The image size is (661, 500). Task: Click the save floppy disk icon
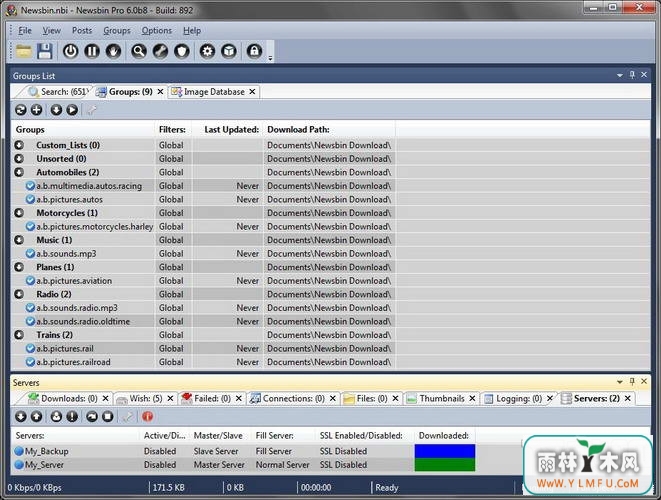[45, 51]
